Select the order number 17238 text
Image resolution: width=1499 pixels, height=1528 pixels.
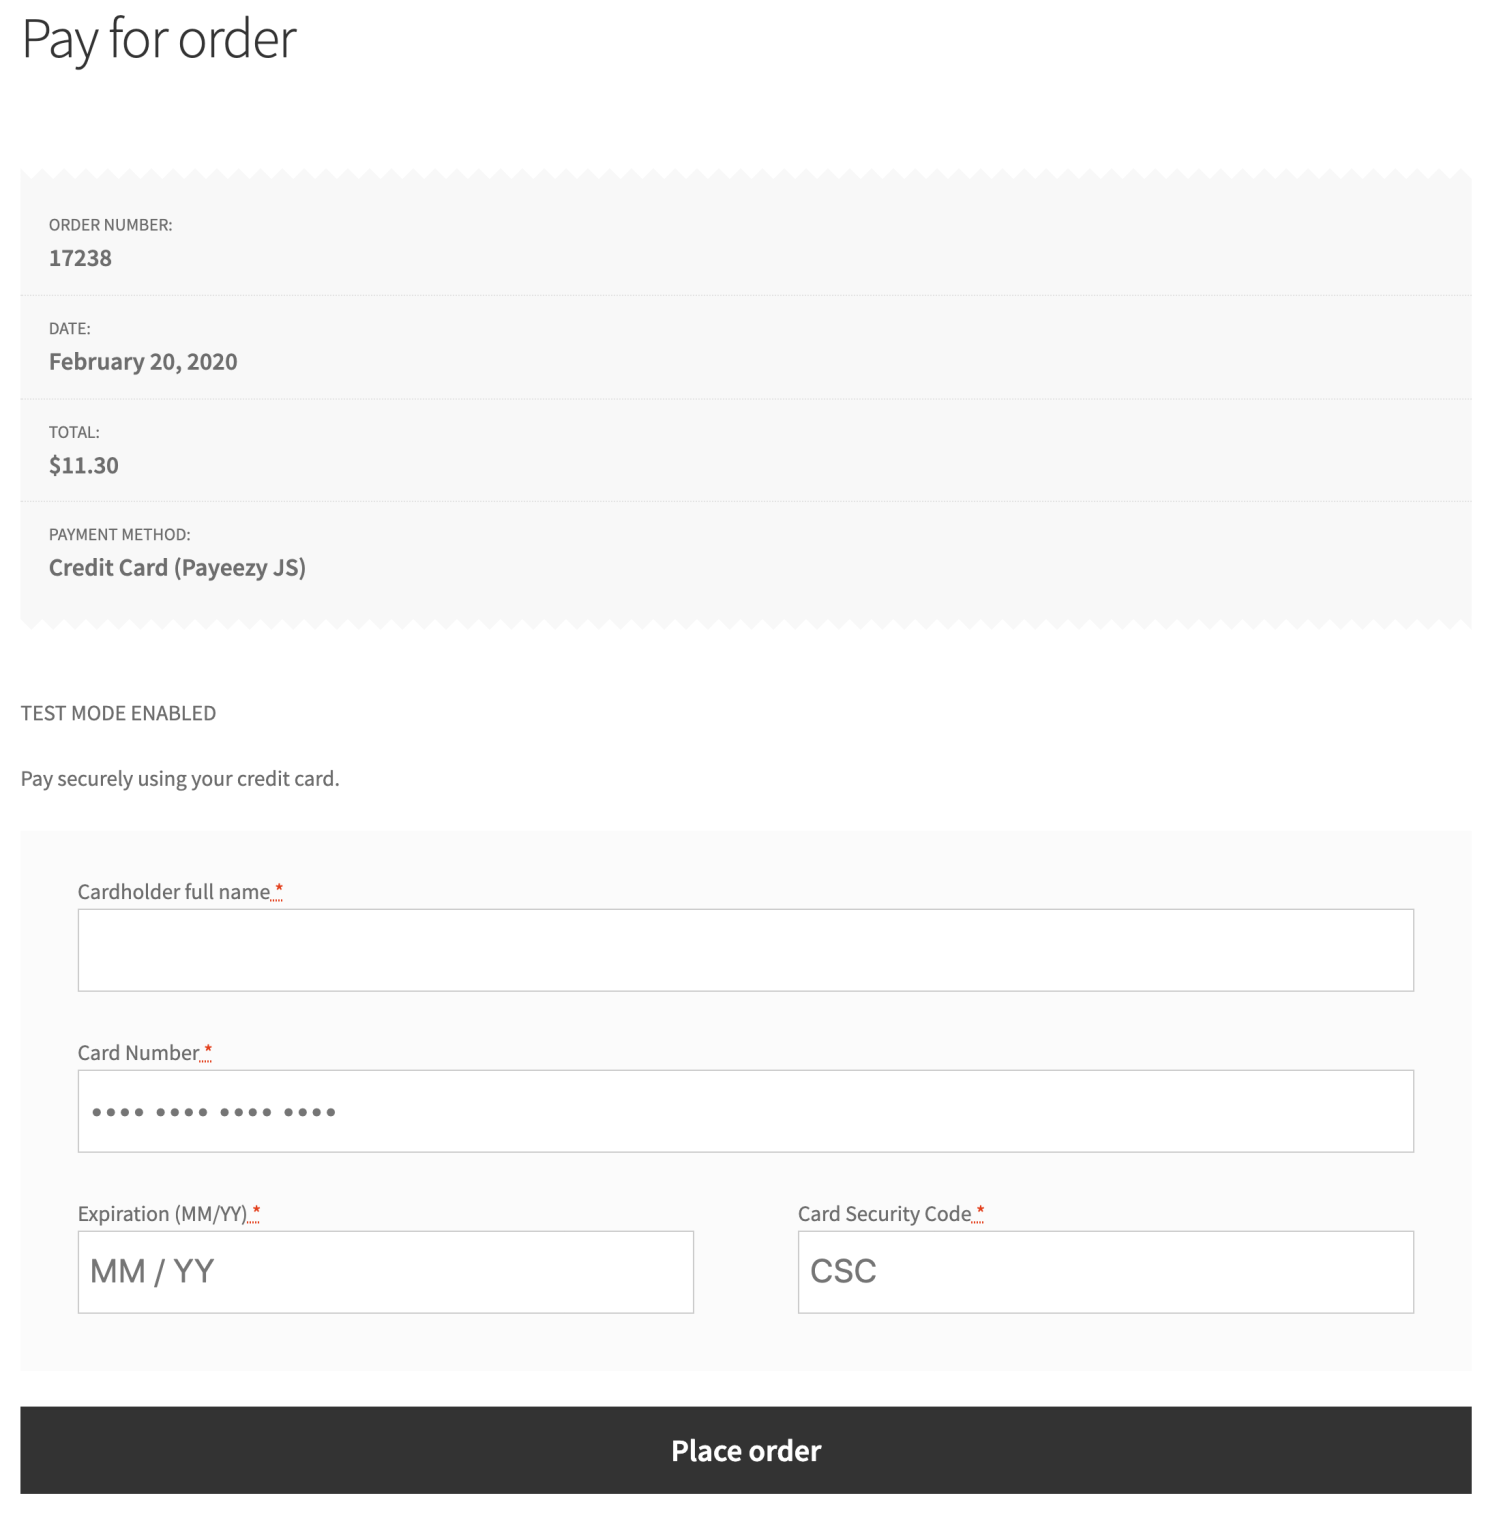point(80,258)
